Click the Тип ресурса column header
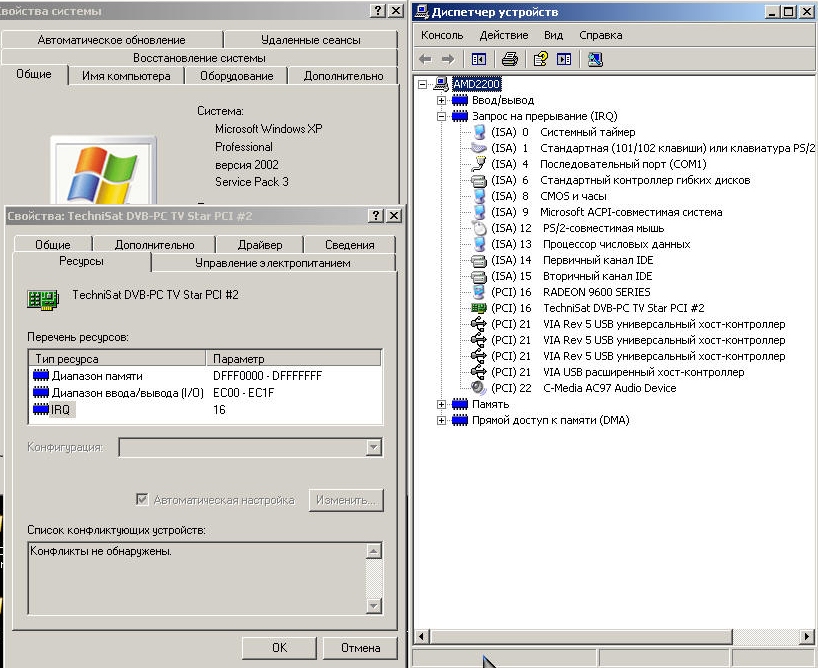The width and height of the screenshot is (818, 668). 117,359
